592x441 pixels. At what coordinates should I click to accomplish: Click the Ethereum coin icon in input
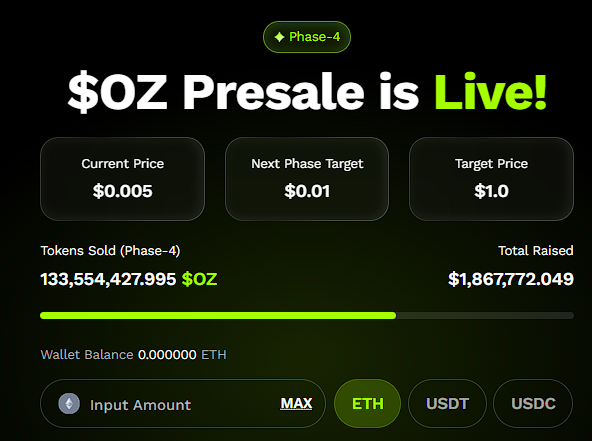69,404
